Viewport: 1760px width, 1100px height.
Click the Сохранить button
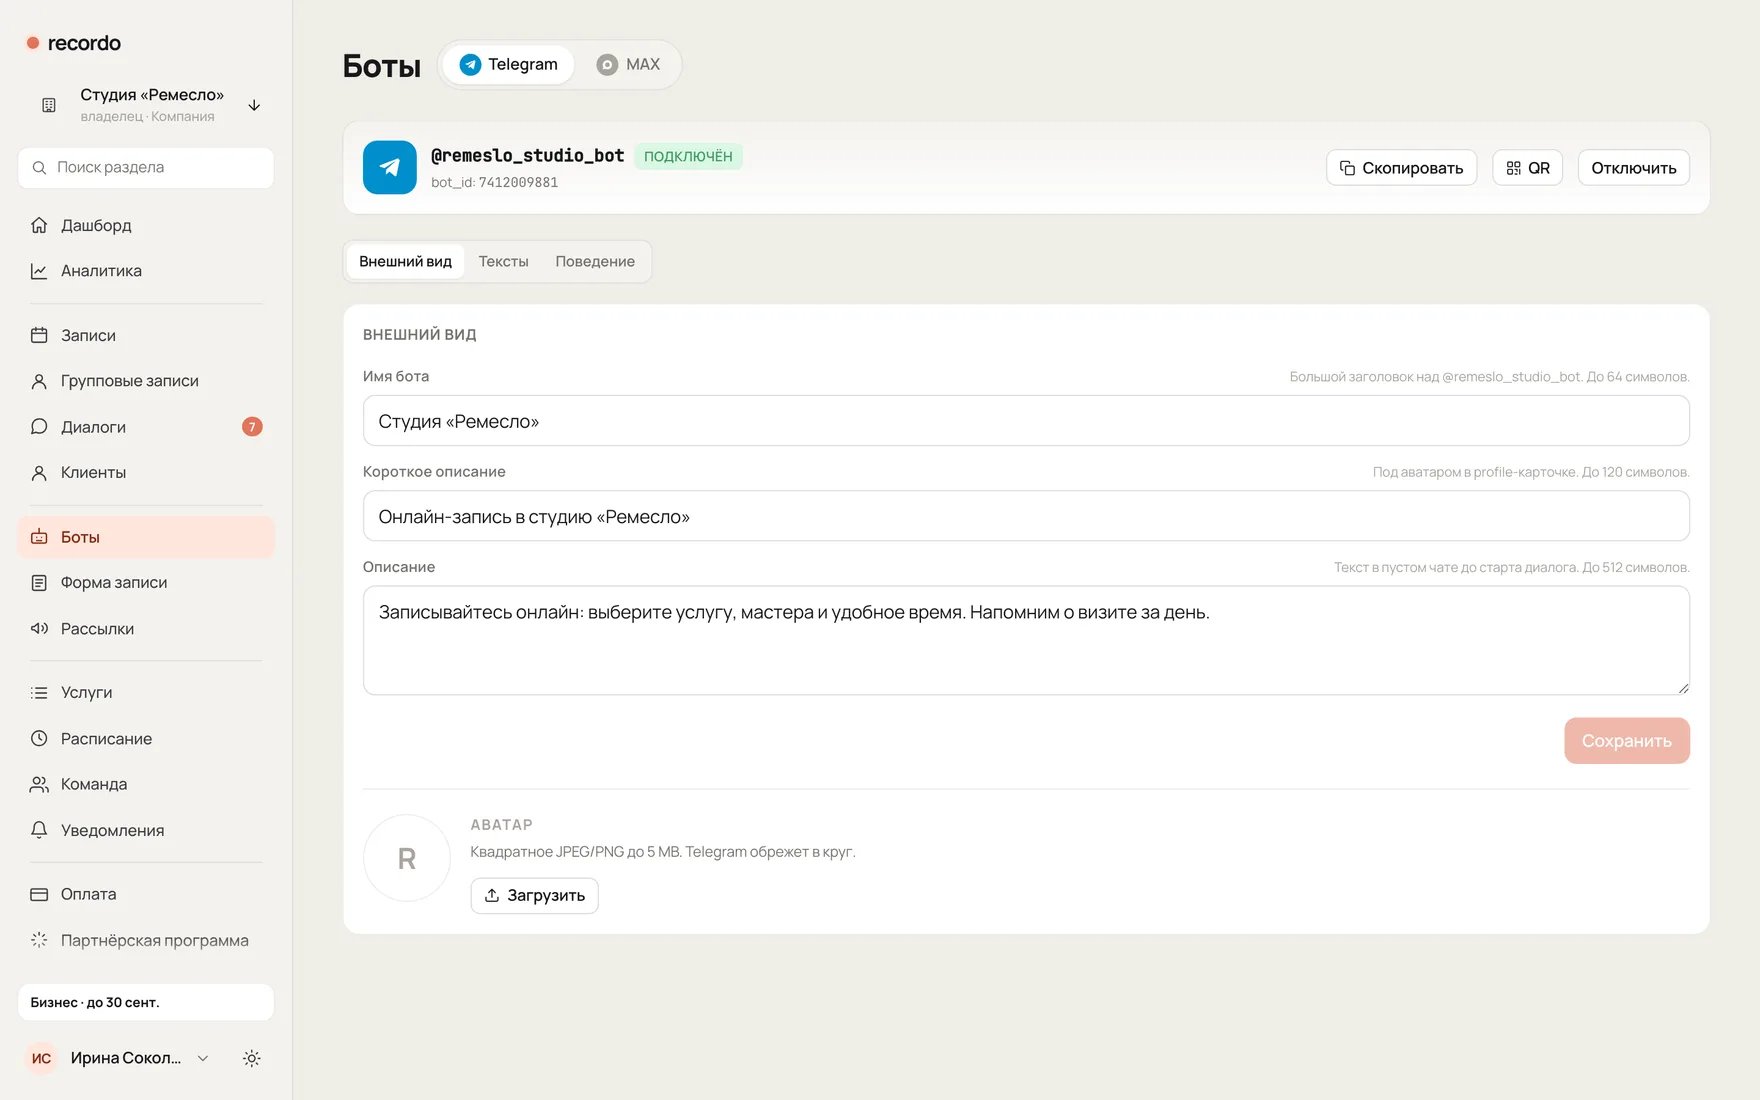(1627, 741)
